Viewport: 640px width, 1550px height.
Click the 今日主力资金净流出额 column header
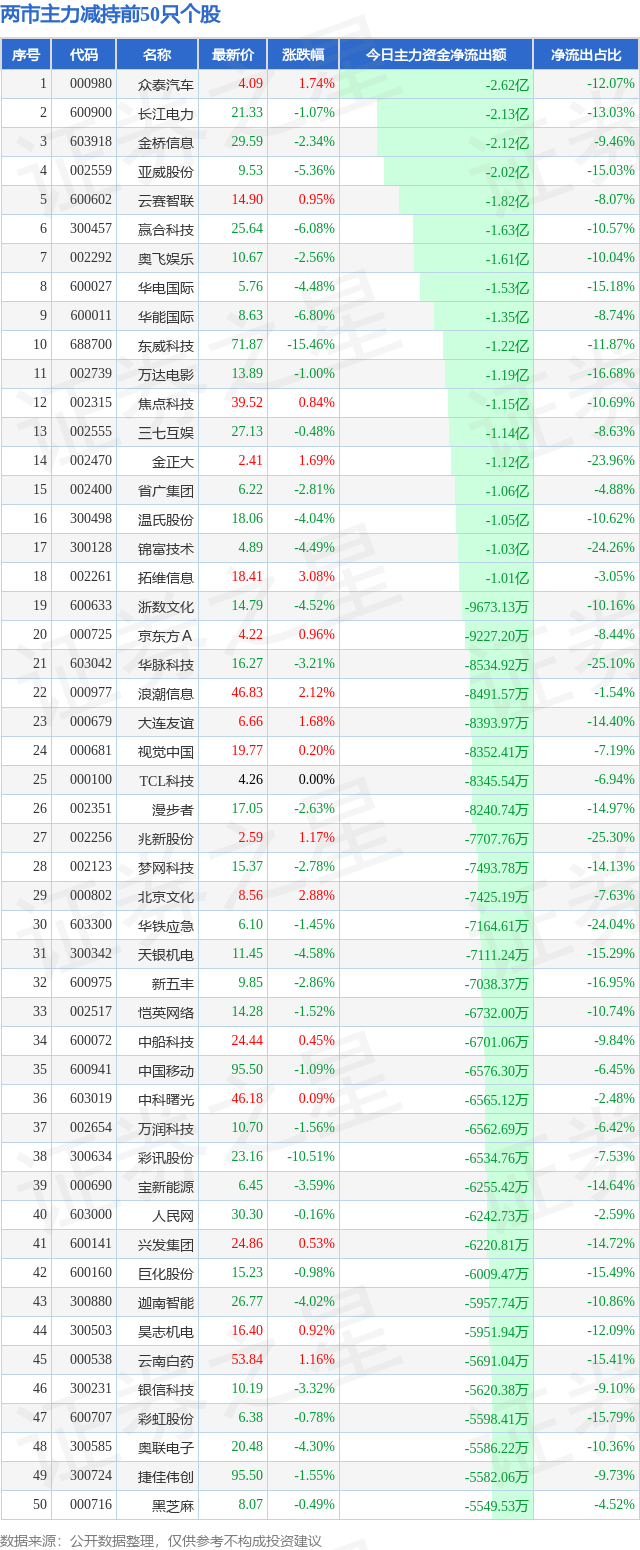[x=436, y=54]
